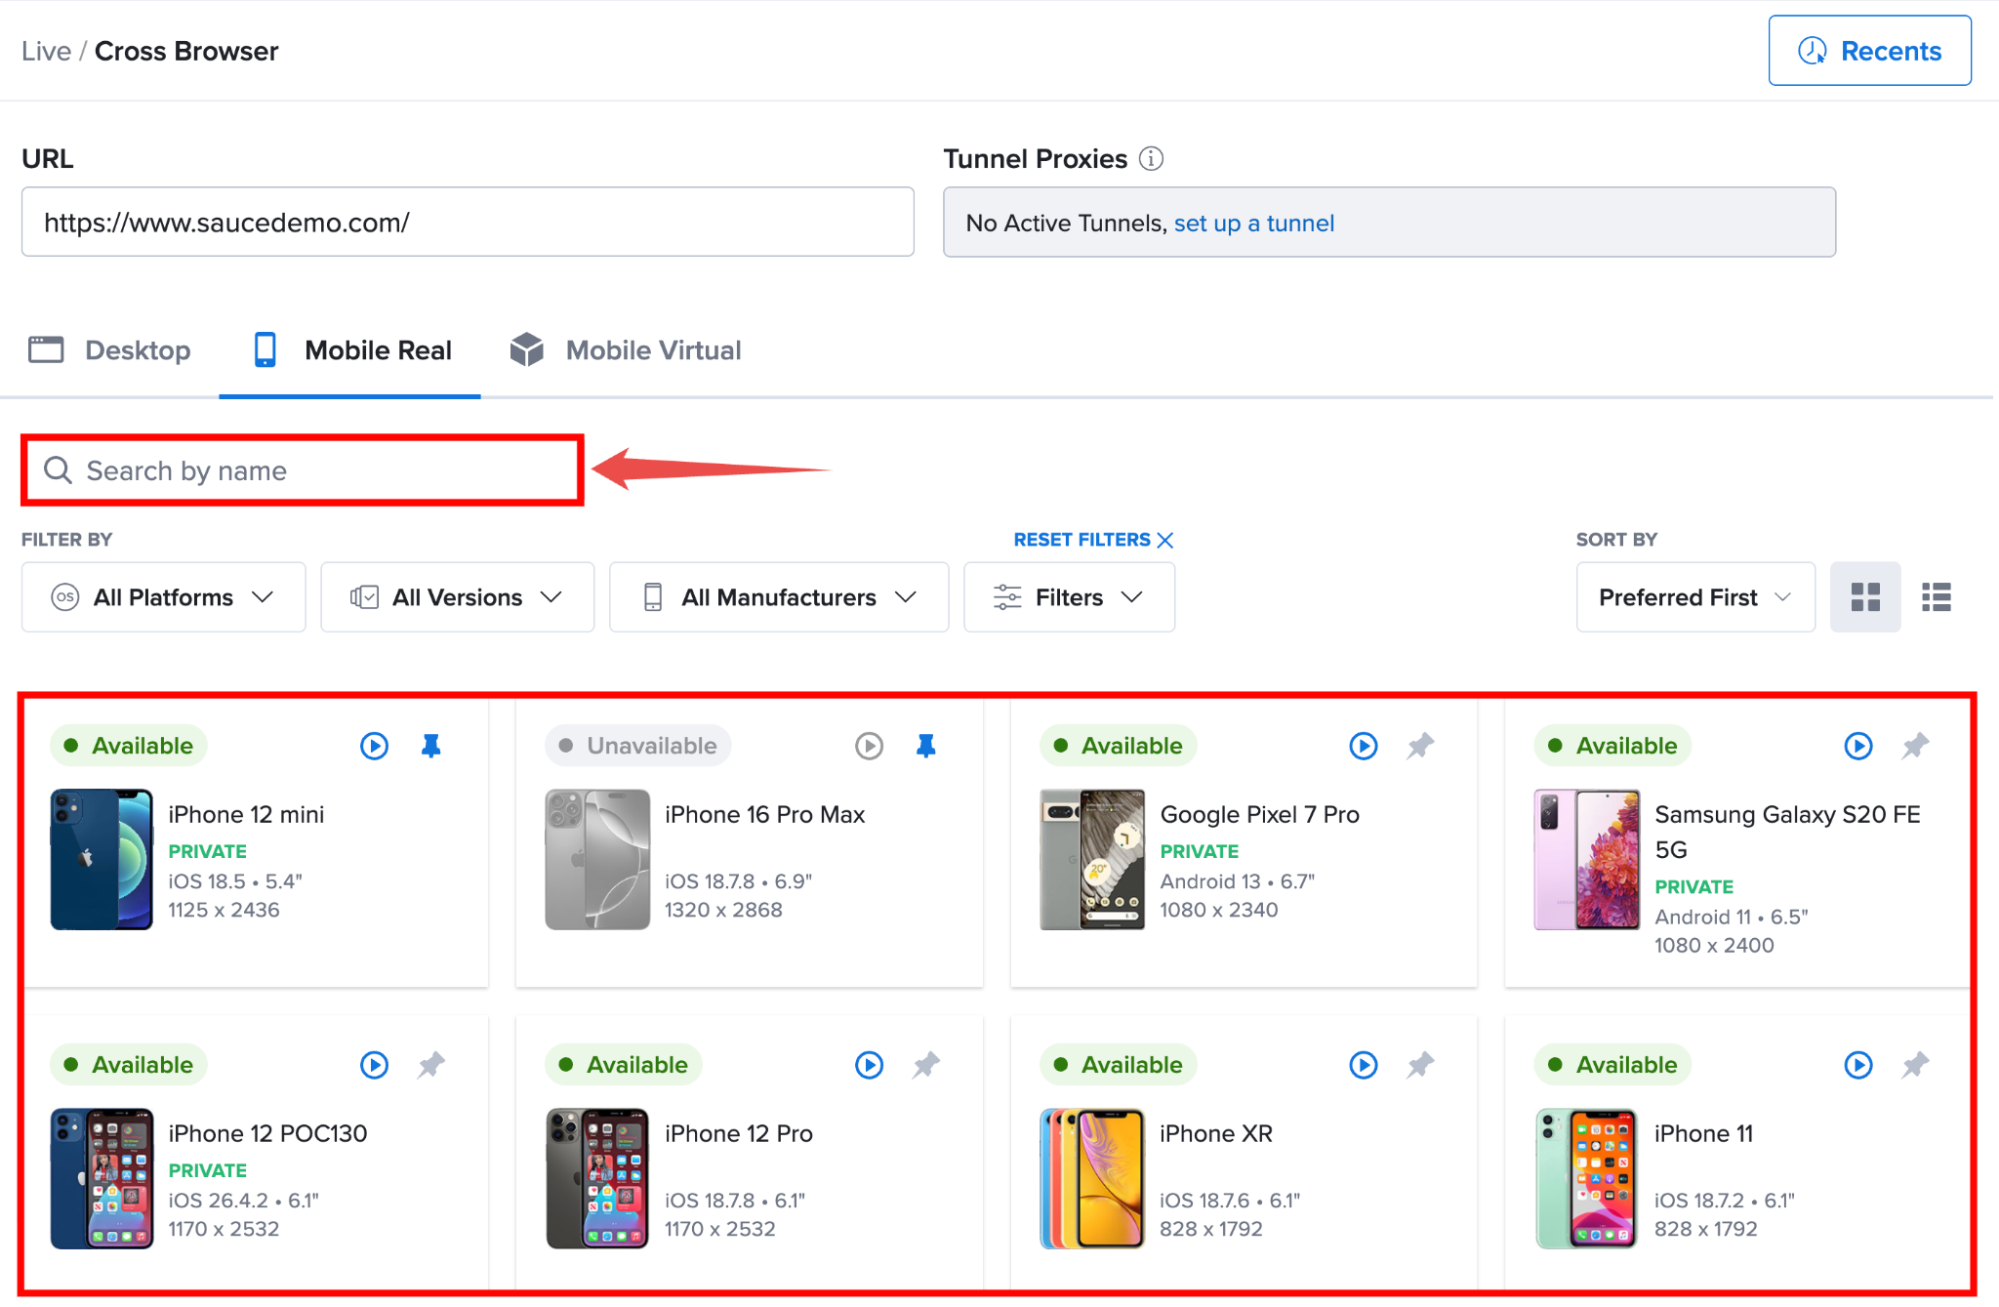1999x1307 pixels.
Task: Click the iPhone 12 mini device name
Action: click(x=246, y=815)
